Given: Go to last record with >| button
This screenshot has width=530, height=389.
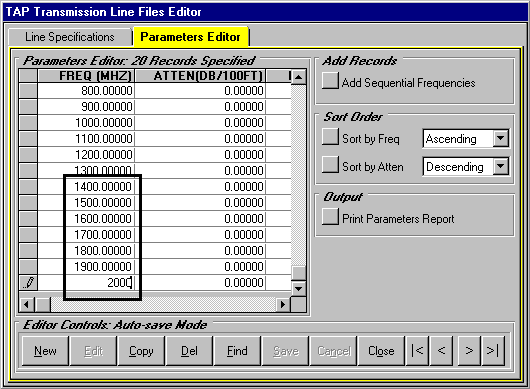Looking at the screenshot, I should click(493, 351).
